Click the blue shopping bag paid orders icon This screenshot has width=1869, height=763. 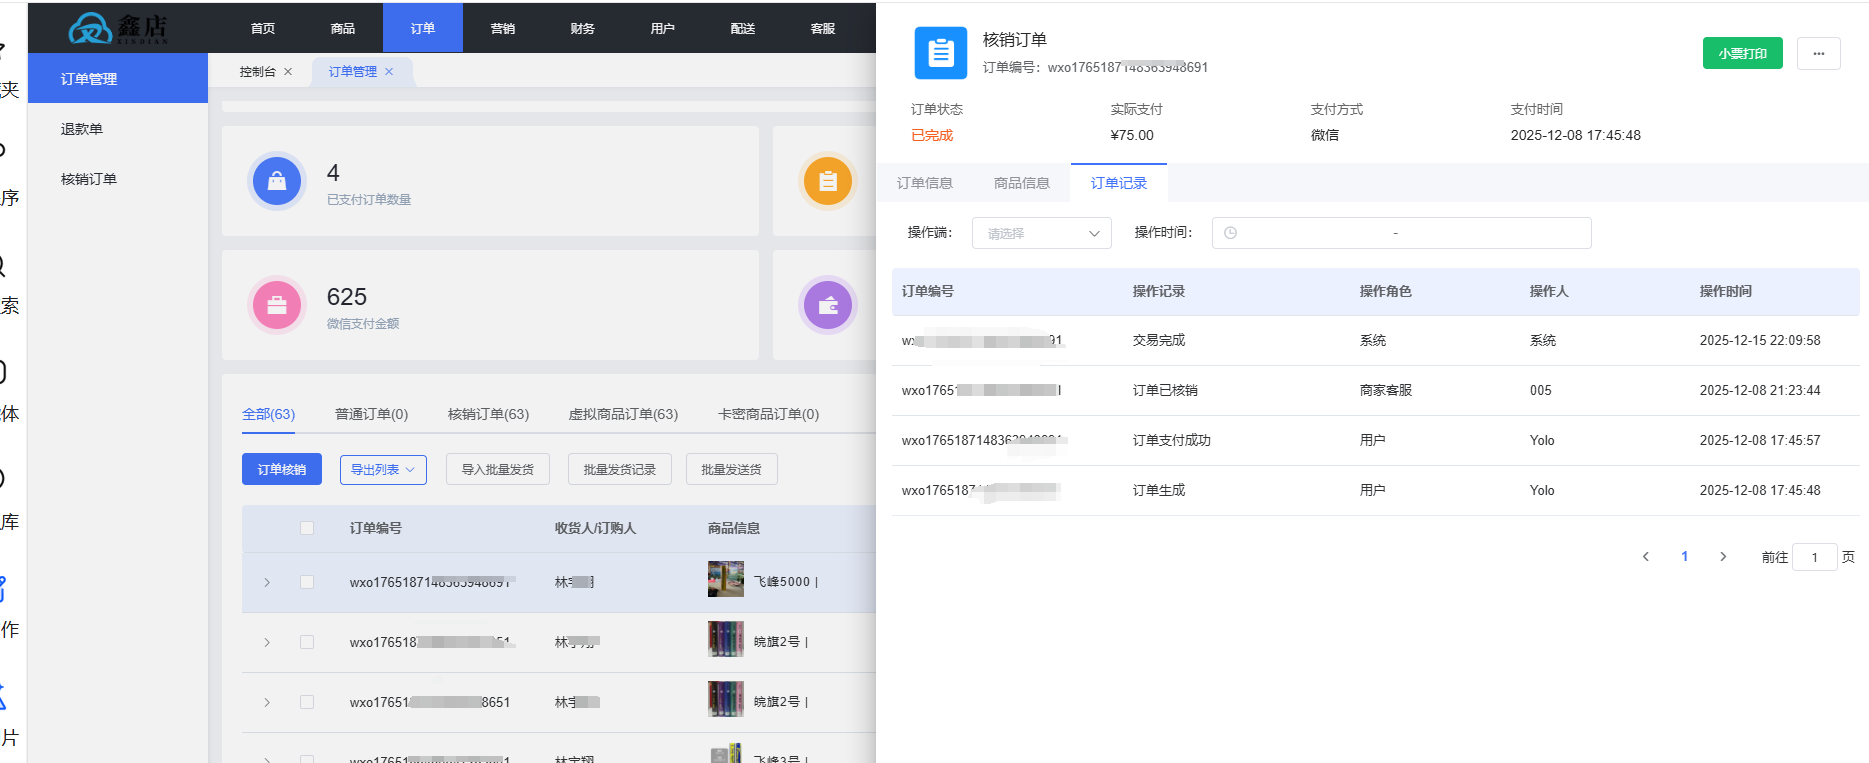[x=277, y=181]
